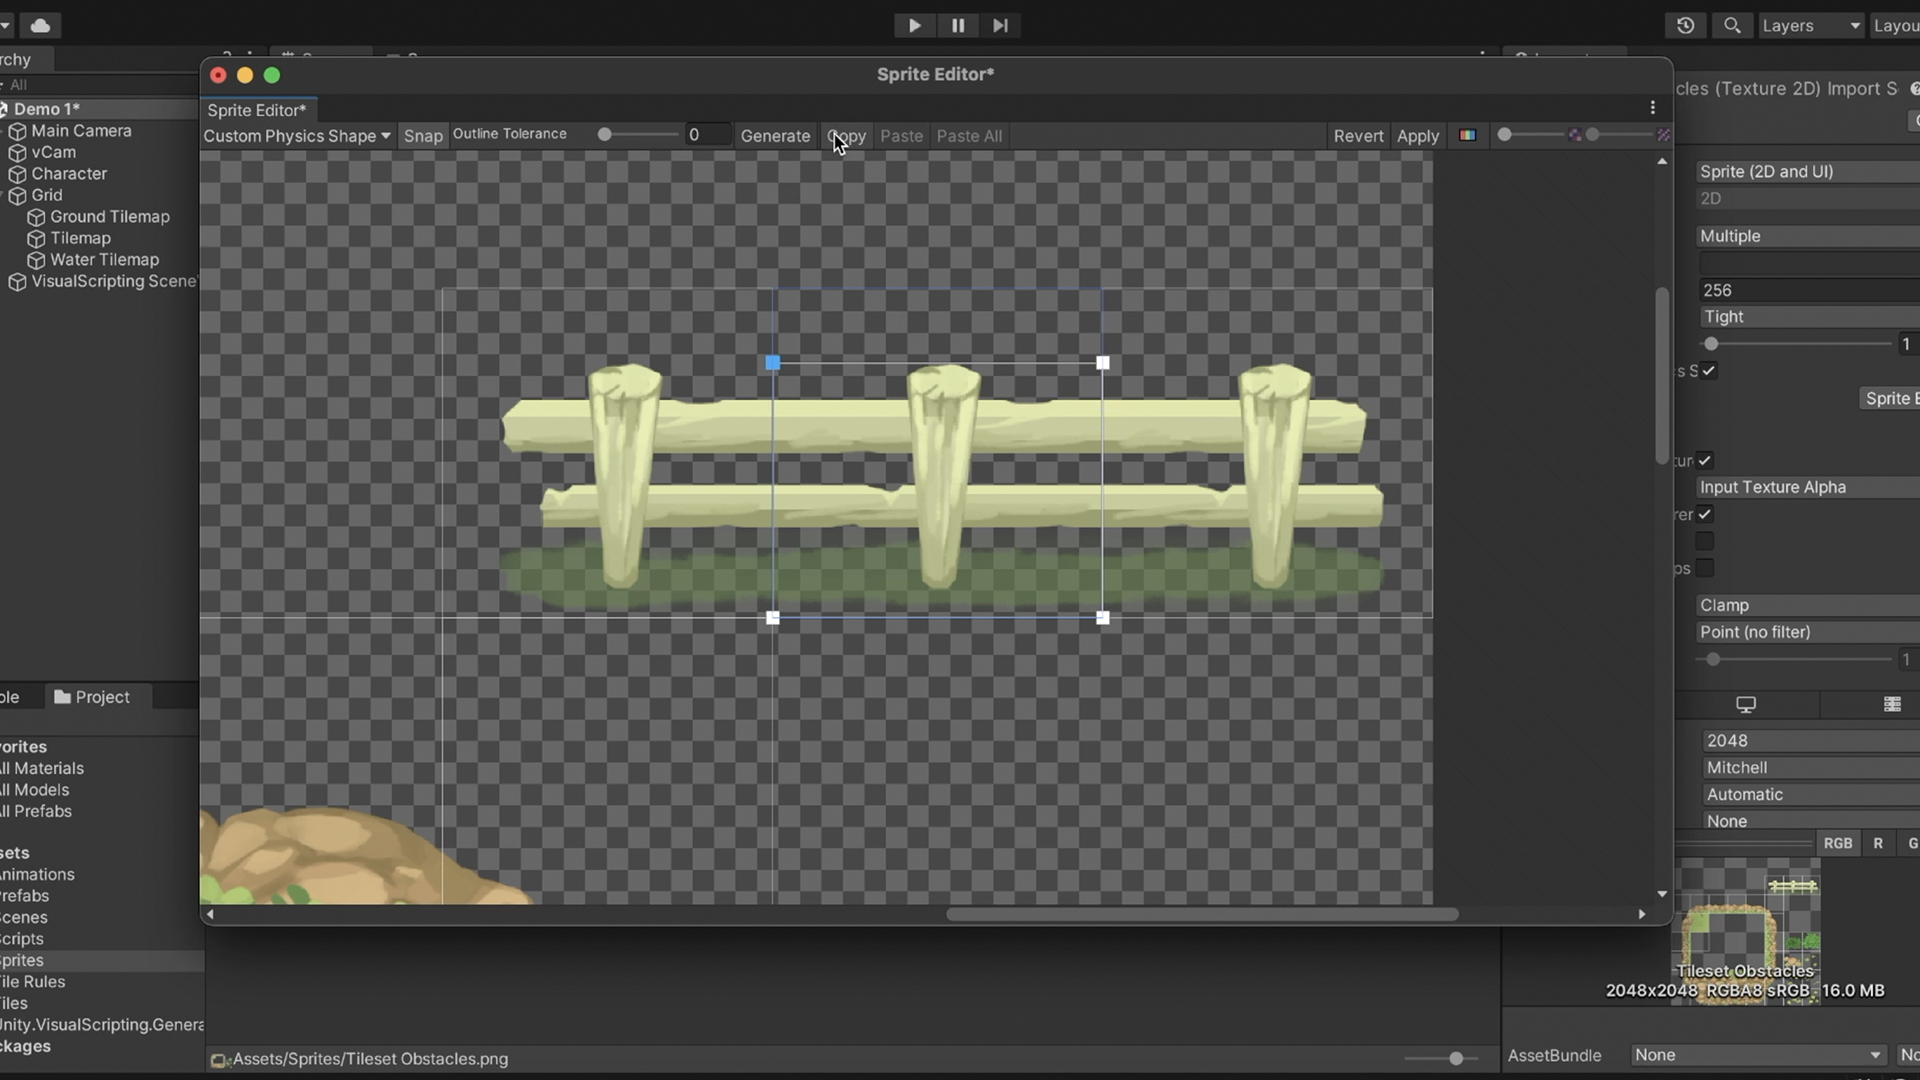Show RGB channels in texture preview
The image size is (1920, 1080).
click(1838, 844)
